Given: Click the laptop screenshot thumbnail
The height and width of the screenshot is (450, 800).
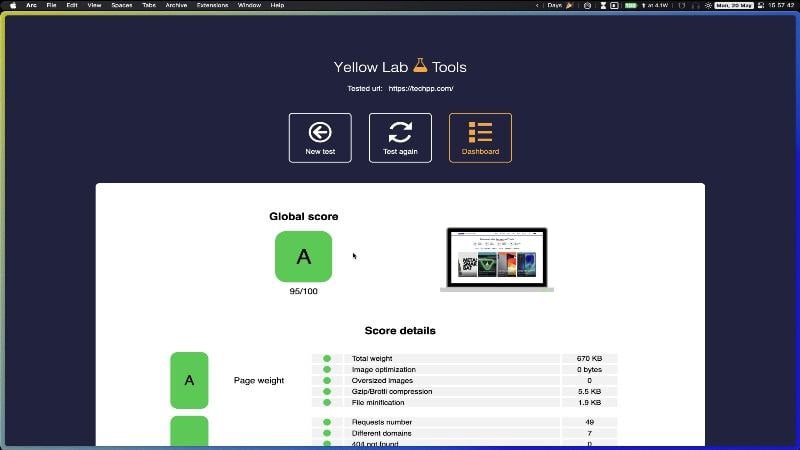Looking at the screenshot, I should (497, 260).
